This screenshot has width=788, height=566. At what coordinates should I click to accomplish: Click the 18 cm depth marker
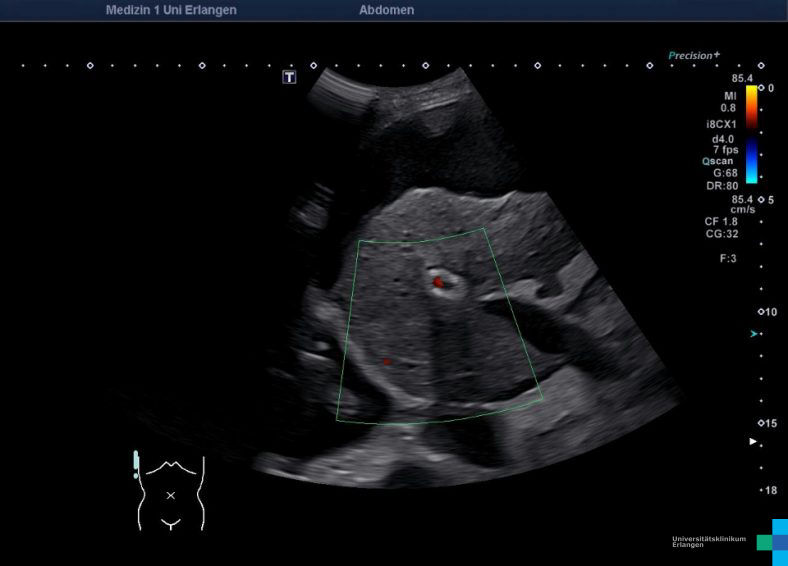tap(770, 490)
